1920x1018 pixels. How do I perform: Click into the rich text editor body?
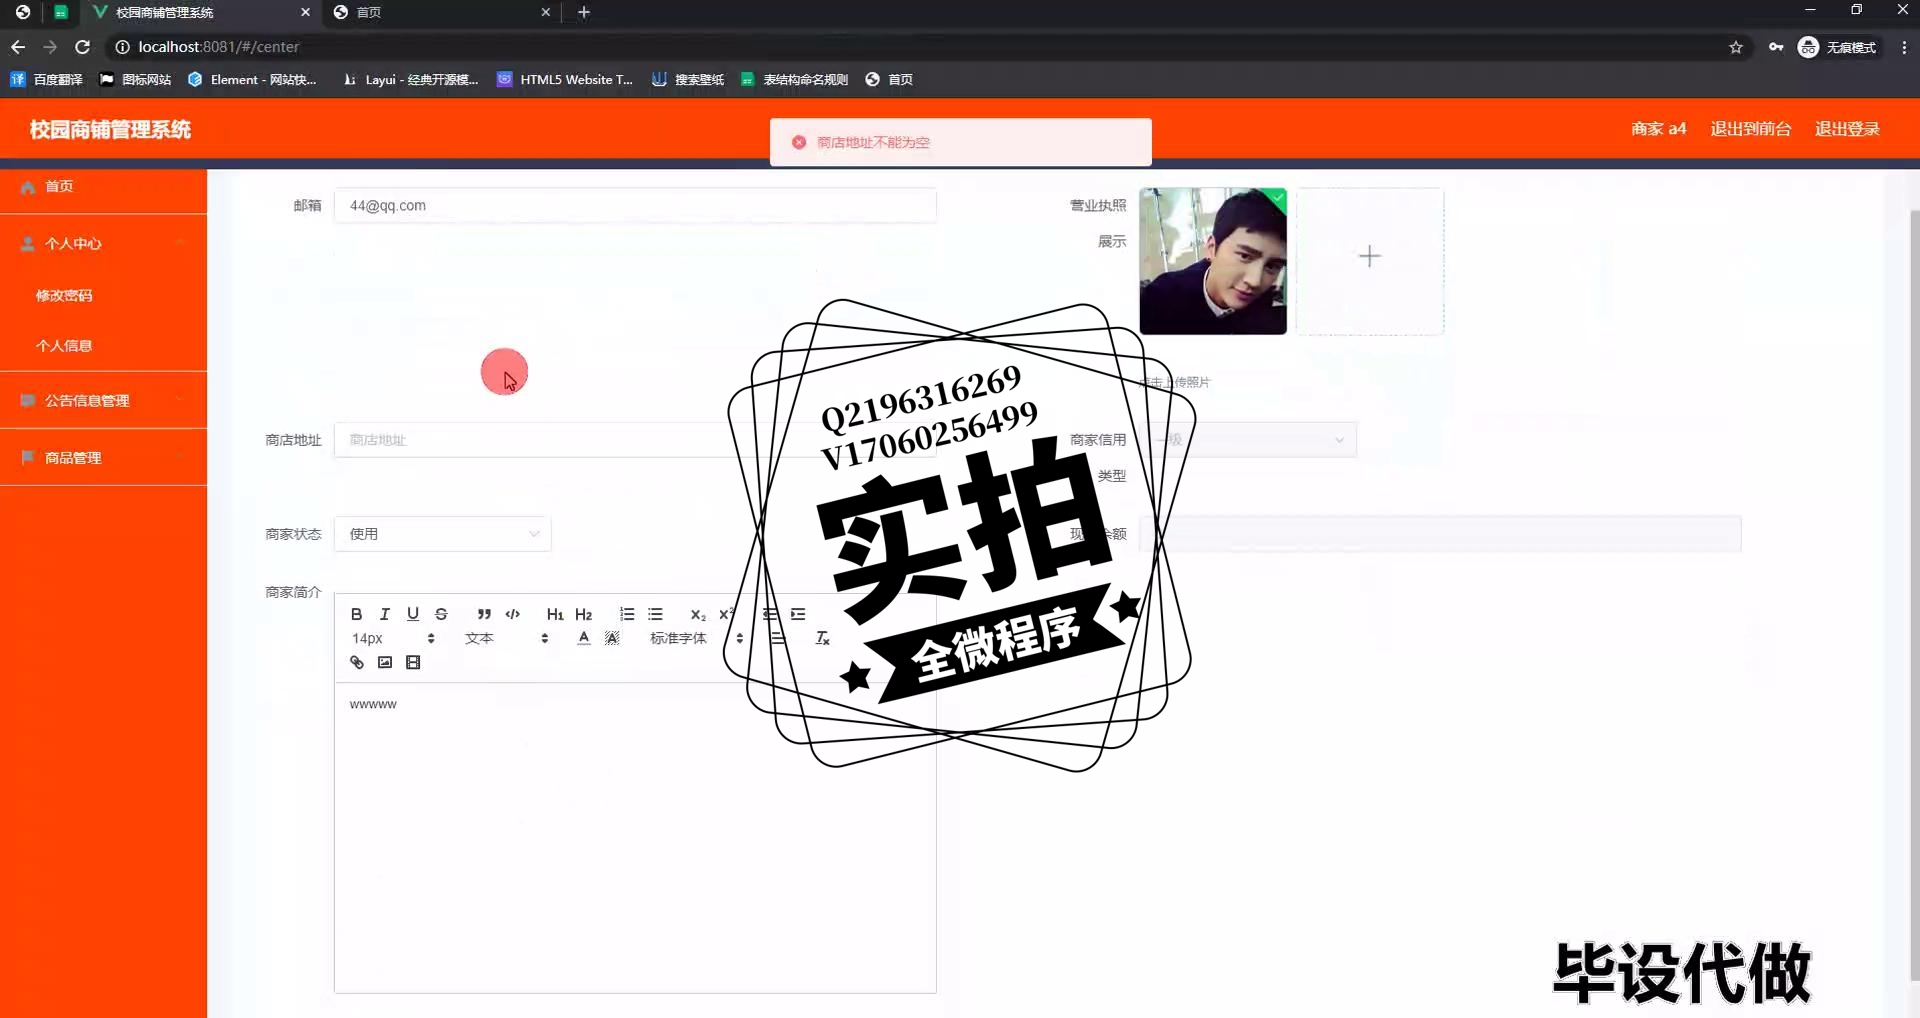635,838
